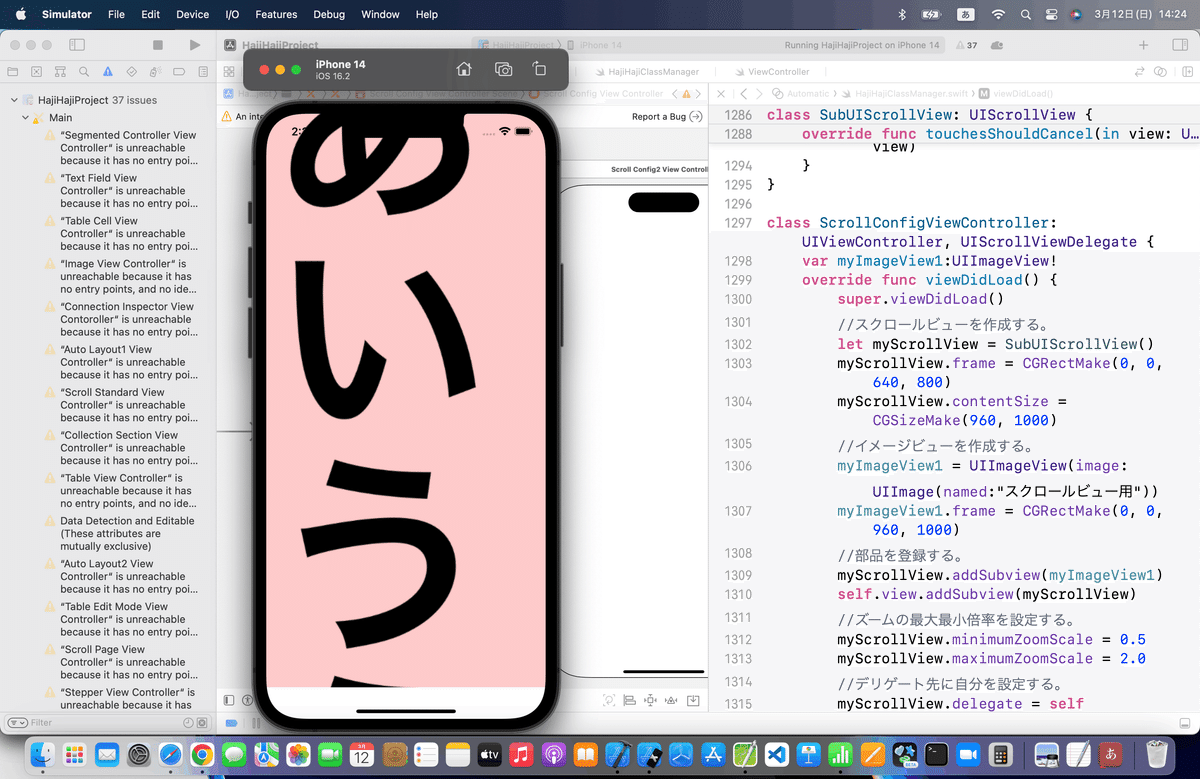This screenshot has height=779, width=1200.
Task: Open Control Center in menu bar
Action: (x=1051, y=15)
